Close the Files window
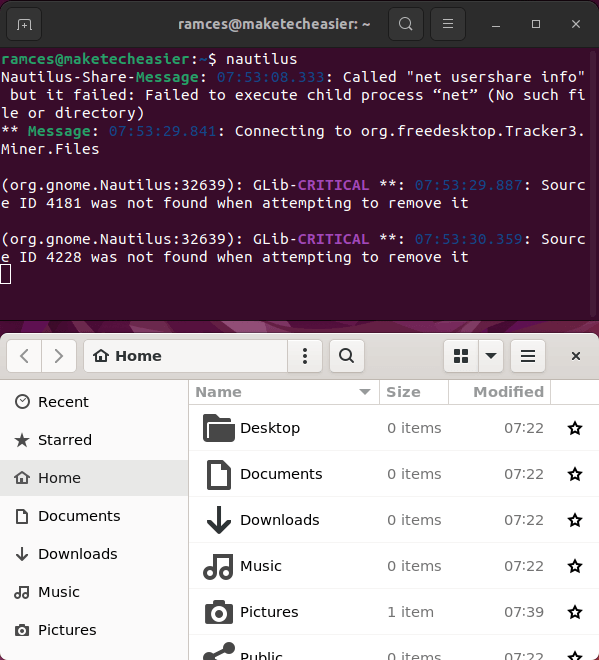 [x=576, y=356]
